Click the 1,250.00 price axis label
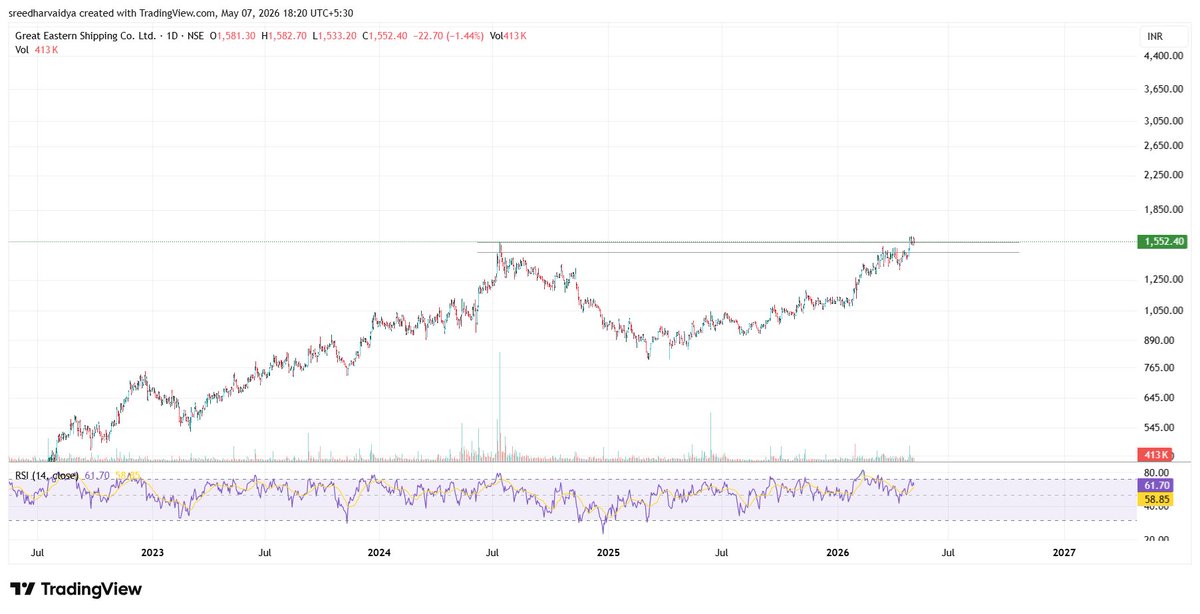This screenshot has width=1200, height=614. click(1164, 280)
